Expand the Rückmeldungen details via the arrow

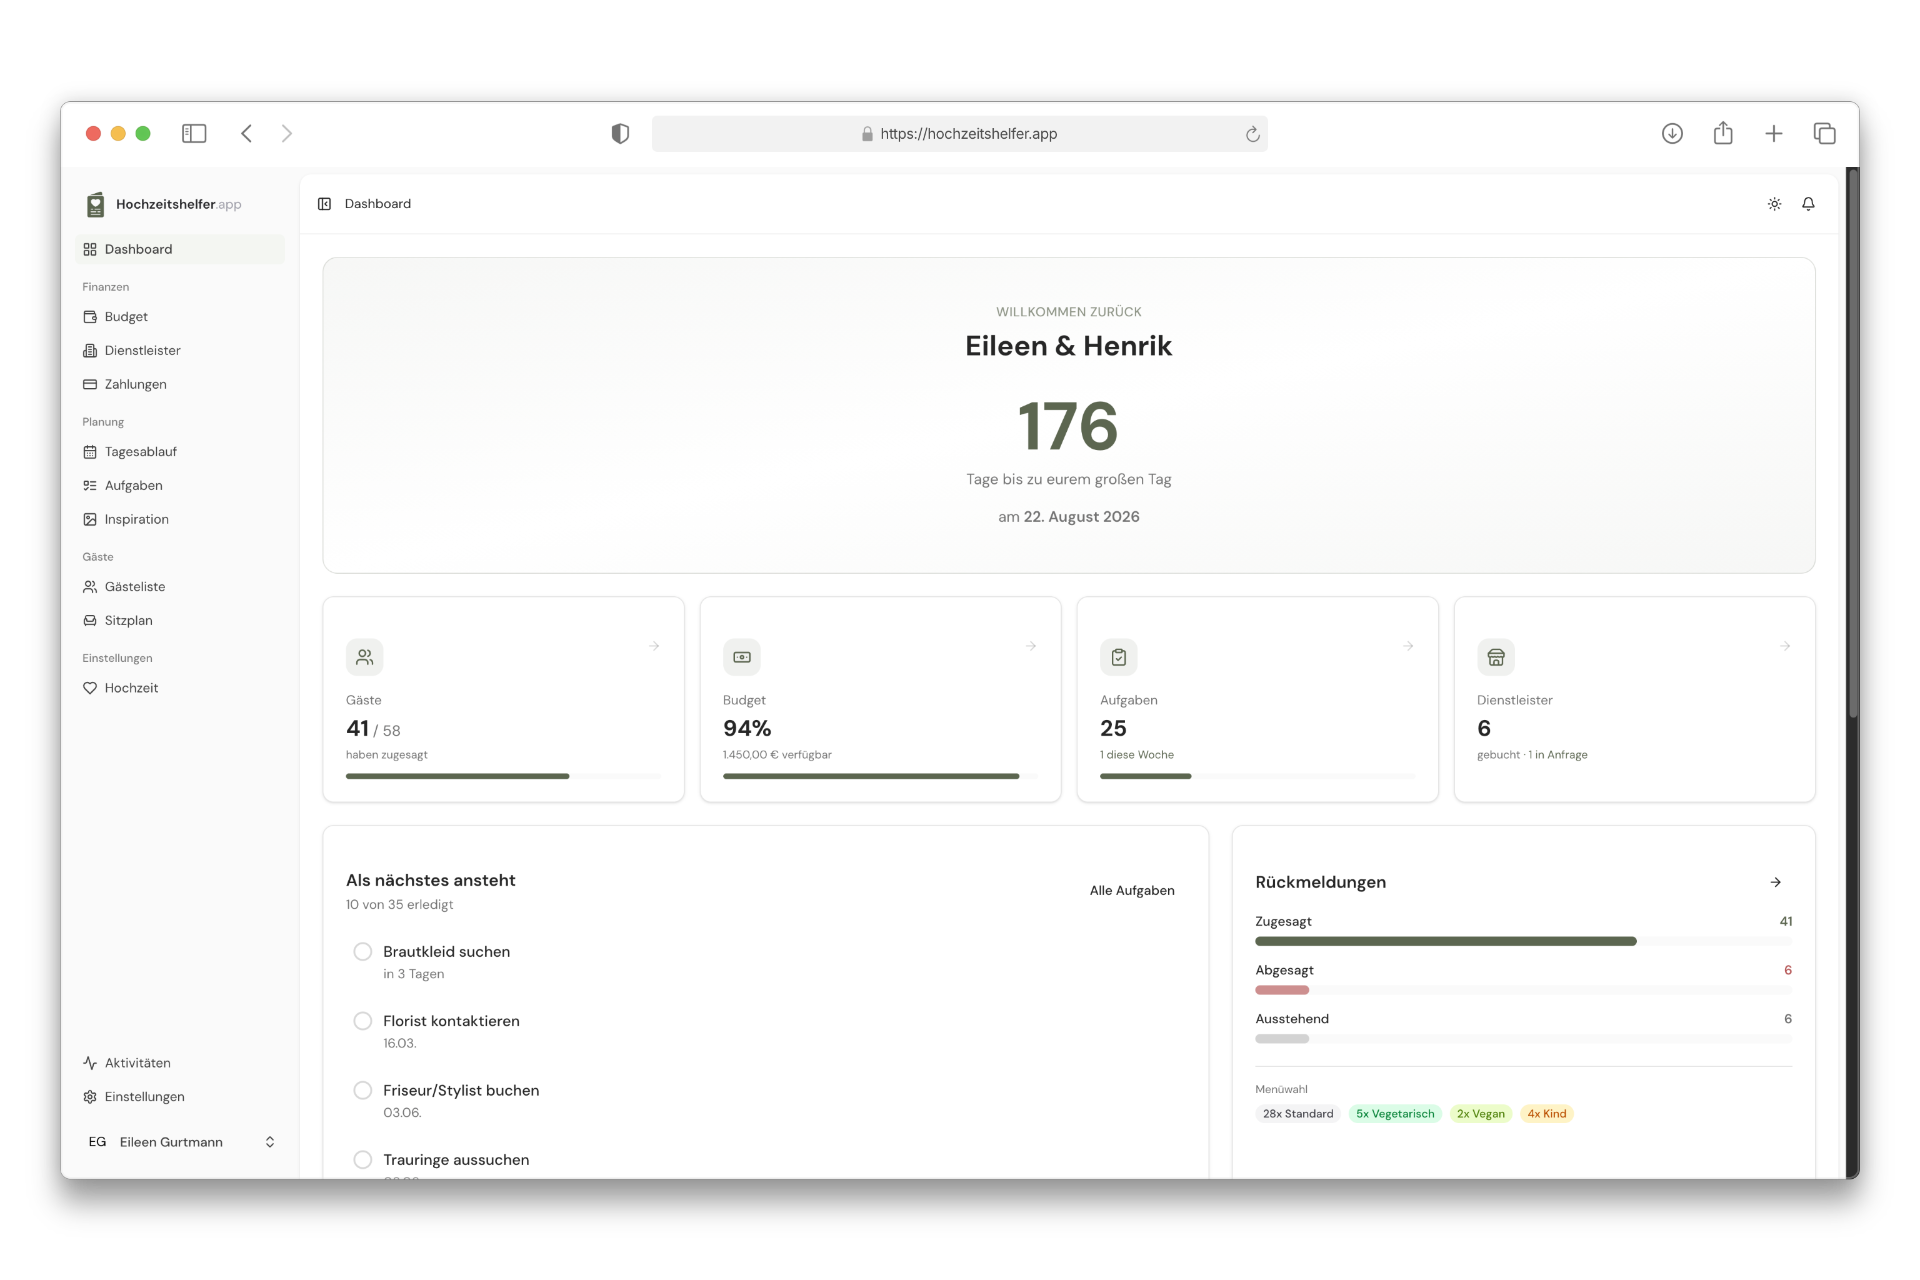pos(1775,882)
